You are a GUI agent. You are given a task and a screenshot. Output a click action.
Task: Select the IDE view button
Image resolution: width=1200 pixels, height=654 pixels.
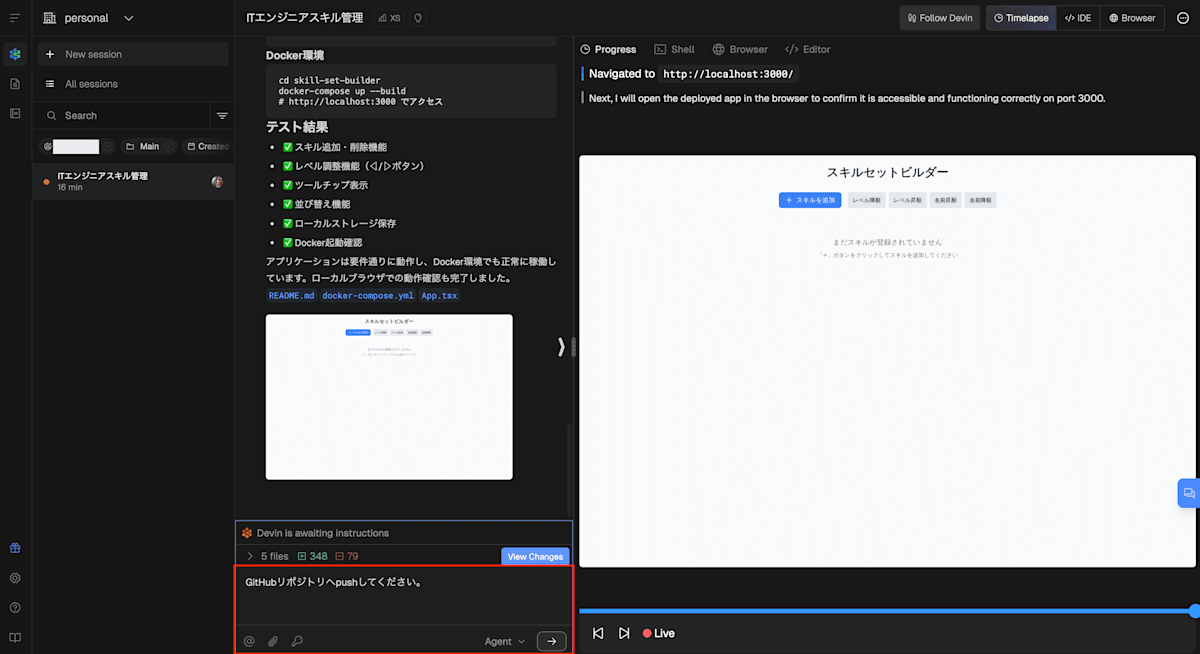click(1078, 18)
